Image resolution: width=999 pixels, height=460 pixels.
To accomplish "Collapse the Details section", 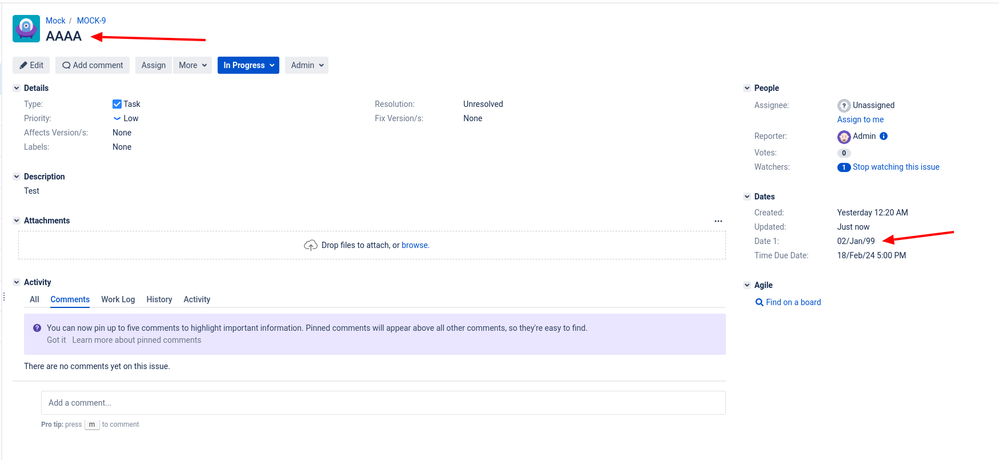I will 17,88.
